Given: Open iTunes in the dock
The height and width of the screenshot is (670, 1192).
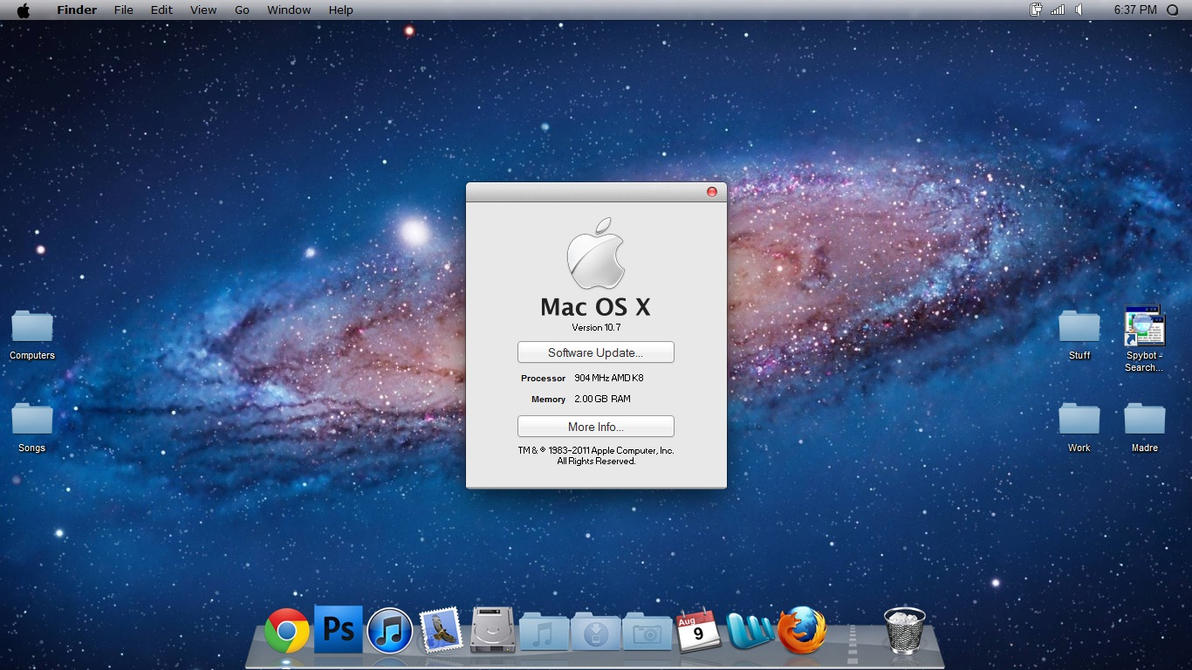Looking at the screenshot, I should tap(390, 631).
